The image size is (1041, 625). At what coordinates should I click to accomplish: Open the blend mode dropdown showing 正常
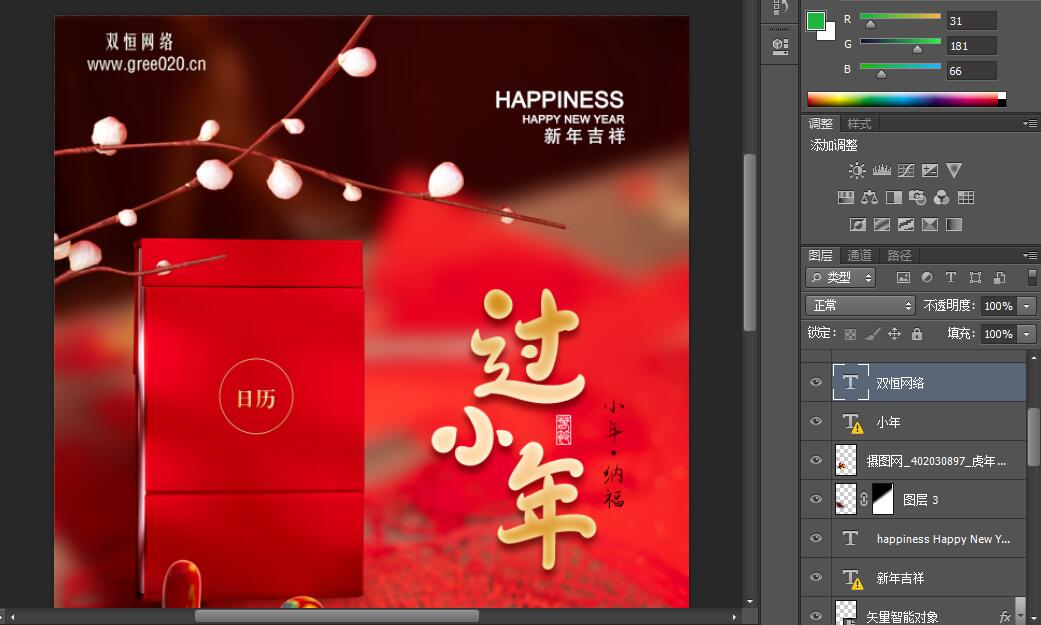(x=860, y=306)
